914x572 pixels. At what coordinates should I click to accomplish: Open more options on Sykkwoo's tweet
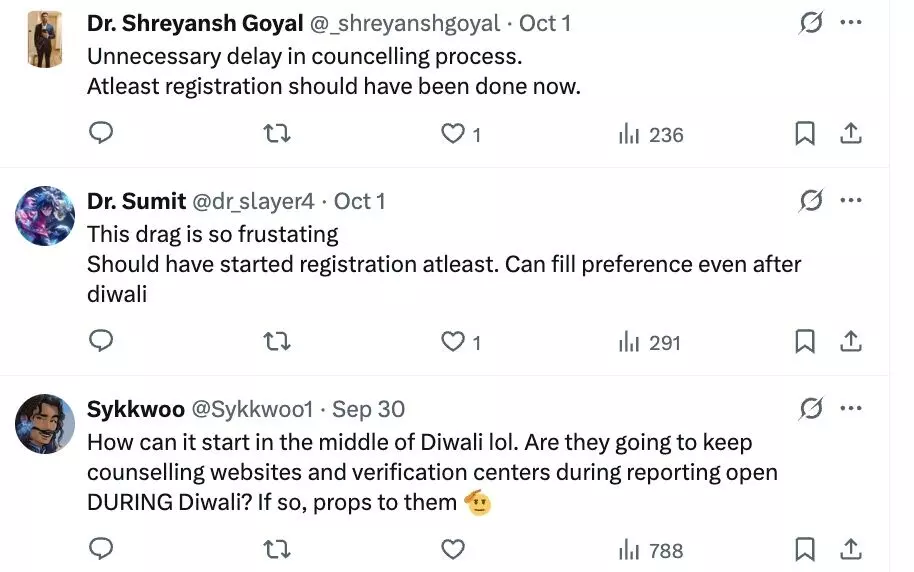(x=851, y=408)
